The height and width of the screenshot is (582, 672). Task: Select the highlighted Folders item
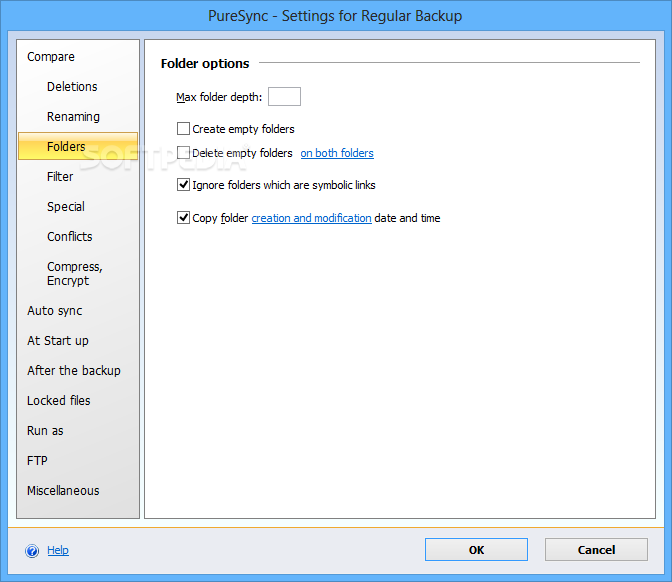[78, 146]
